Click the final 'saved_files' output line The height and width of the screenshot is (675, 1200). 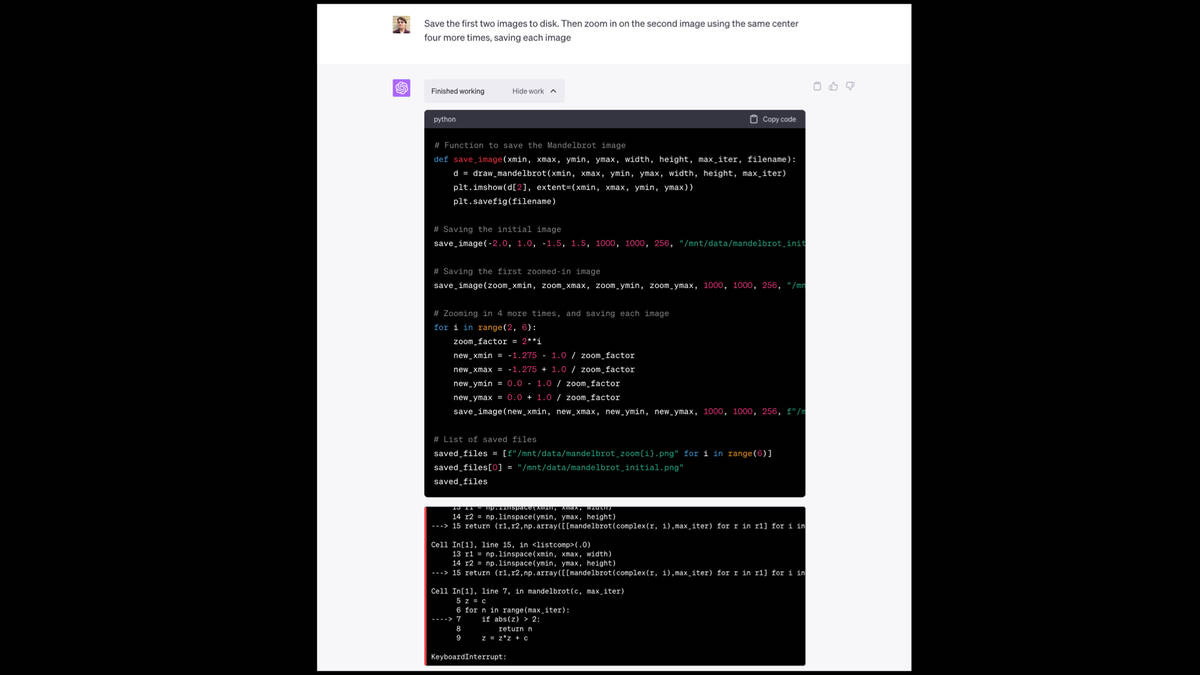461,481
